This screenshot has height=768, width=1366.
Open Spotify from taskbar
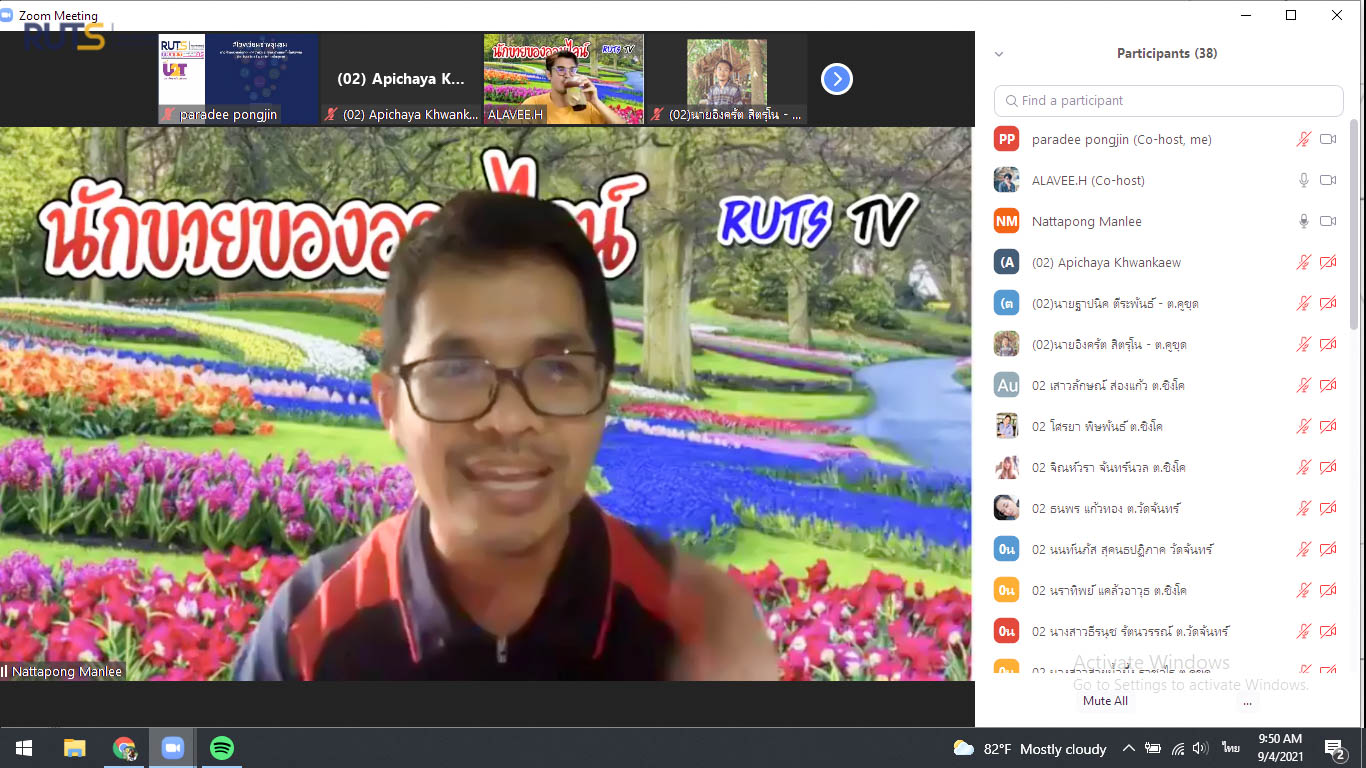pos(222,748)
